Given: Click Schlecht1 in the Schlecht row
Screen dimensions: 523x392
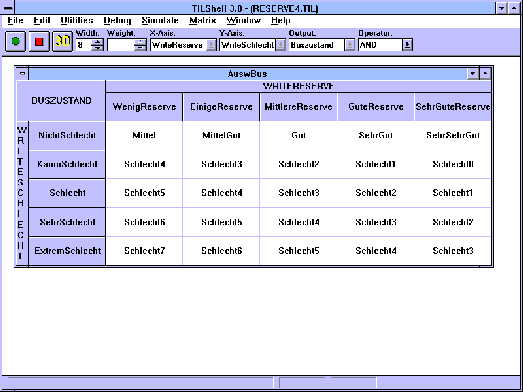Looking at the screenshot, I should pyautogui.click(x=453, y=193).
